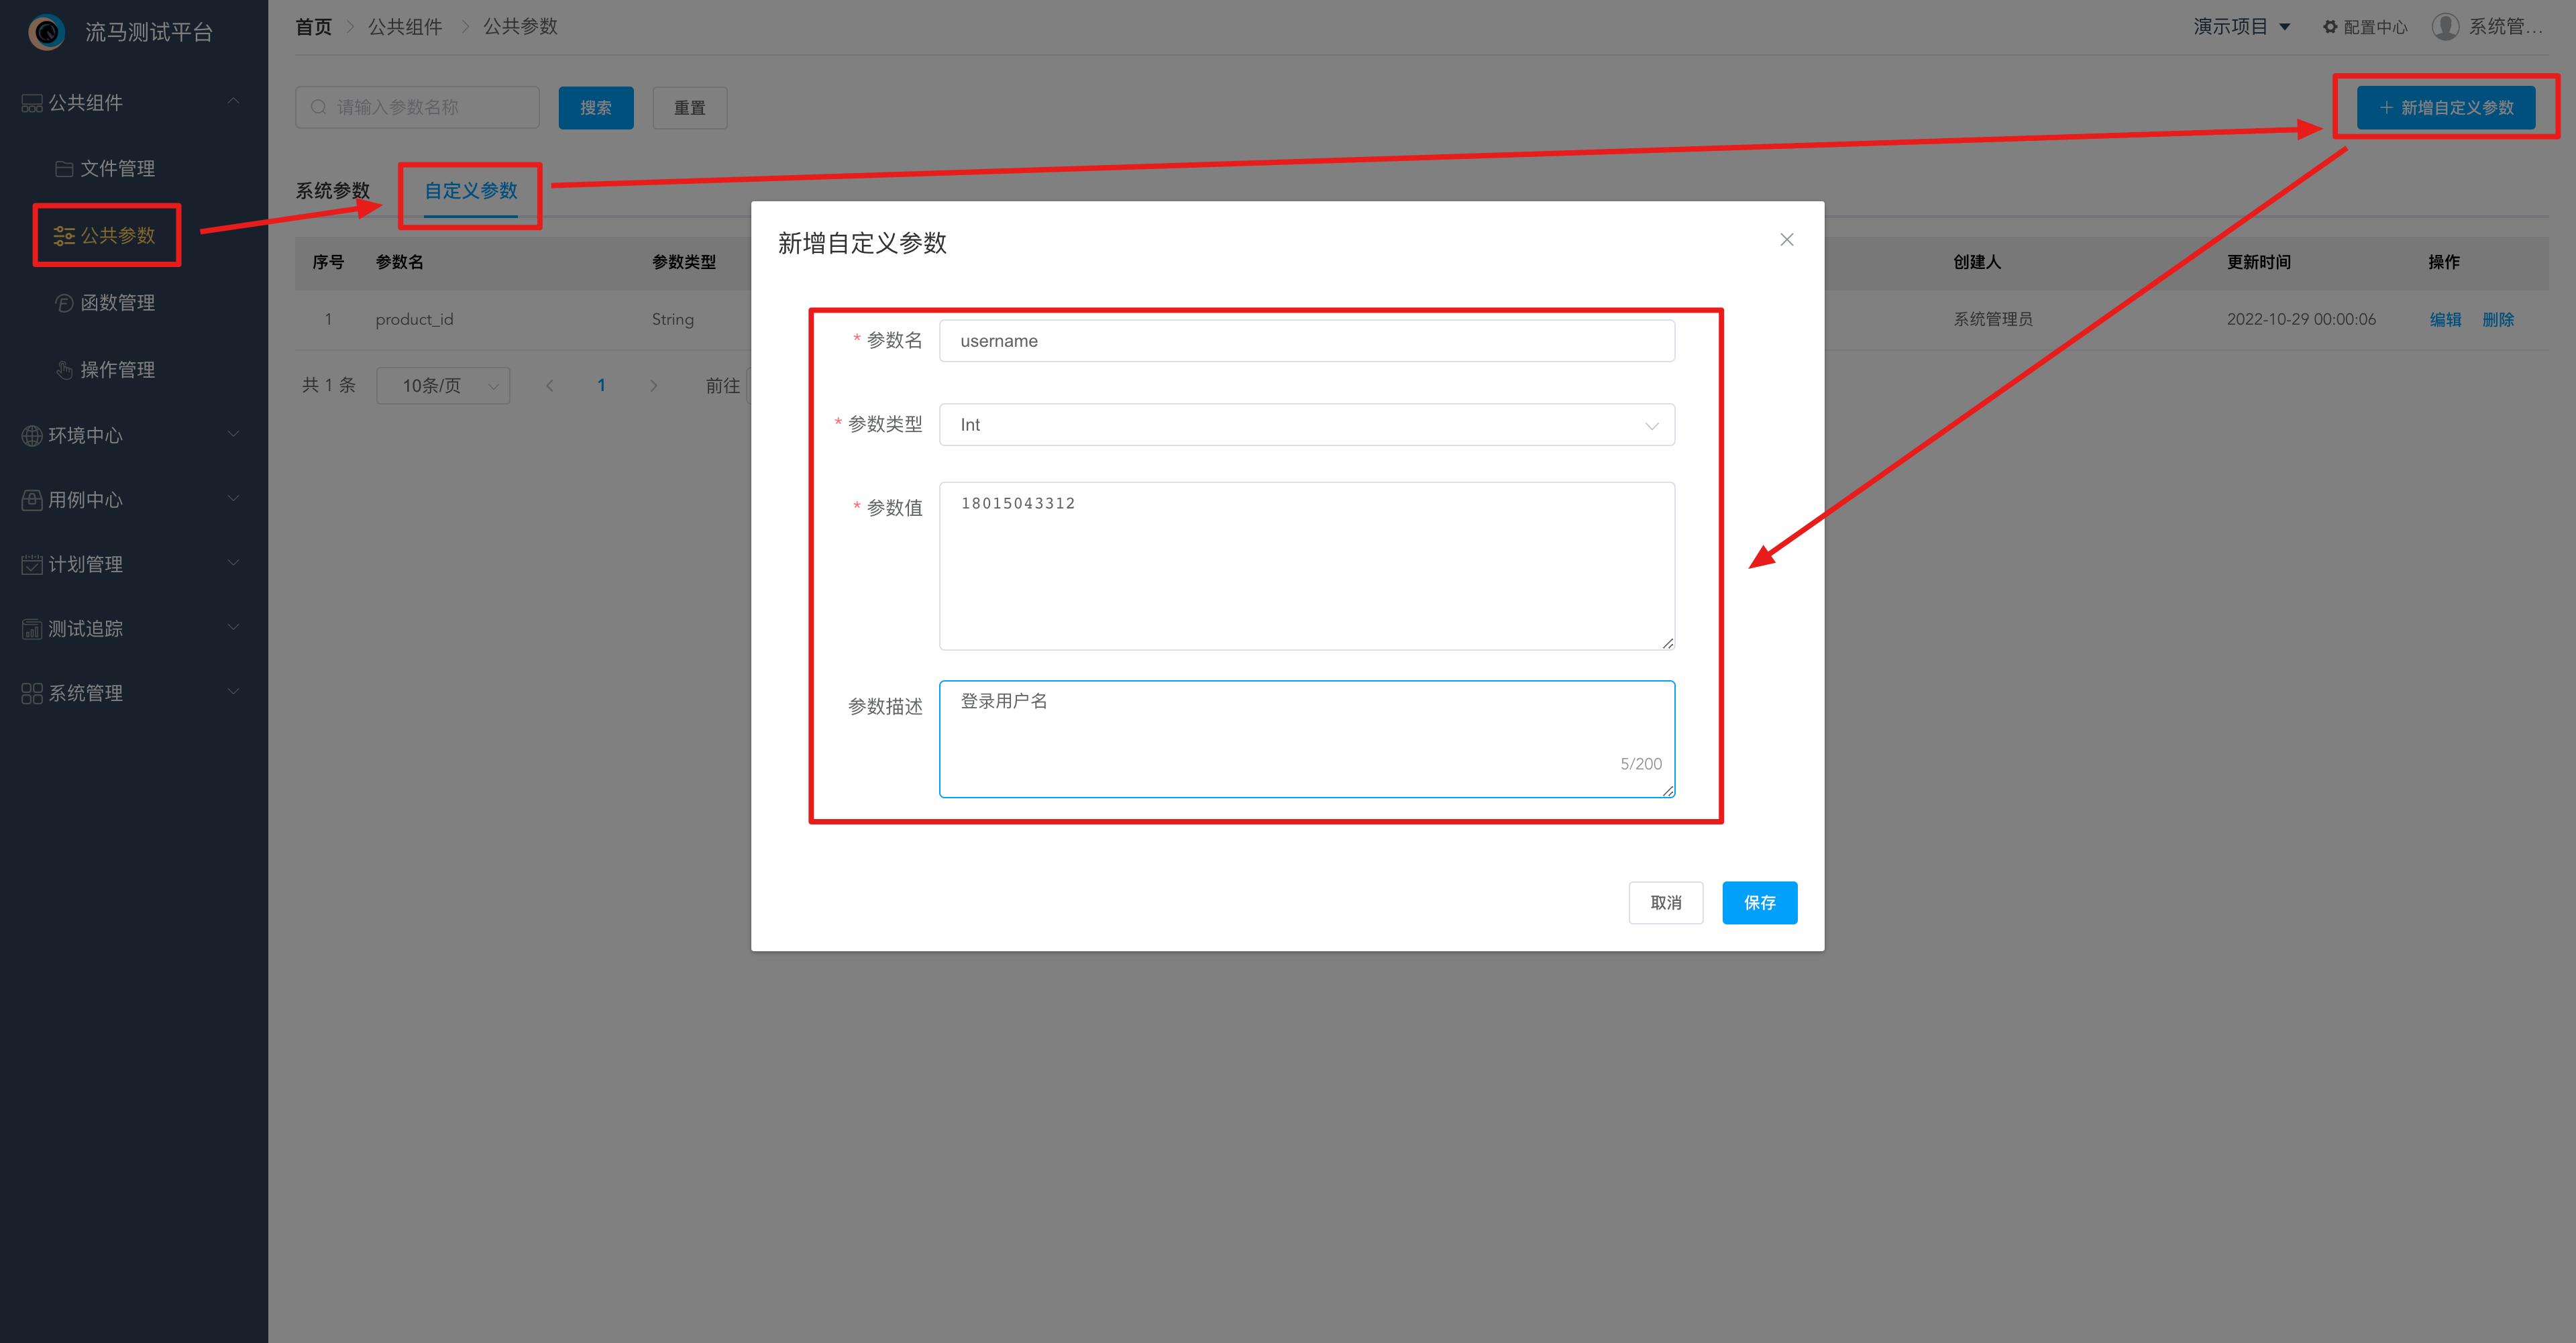Viewport: 2576px width, 1343px height.
Task: Click the user avatar icon
Action: point(2445,27)
